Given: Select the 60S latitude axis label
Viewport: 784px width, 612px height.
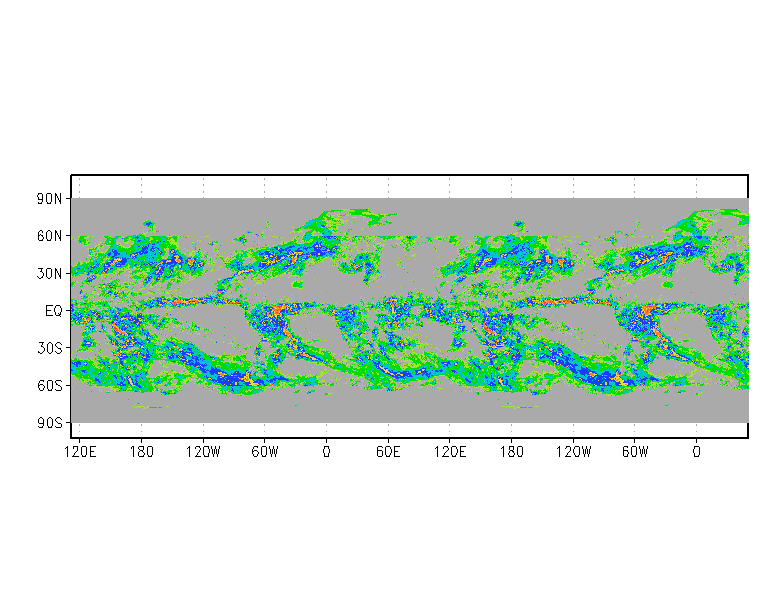Looking at the screenshot, I should (x=49, y=386).
